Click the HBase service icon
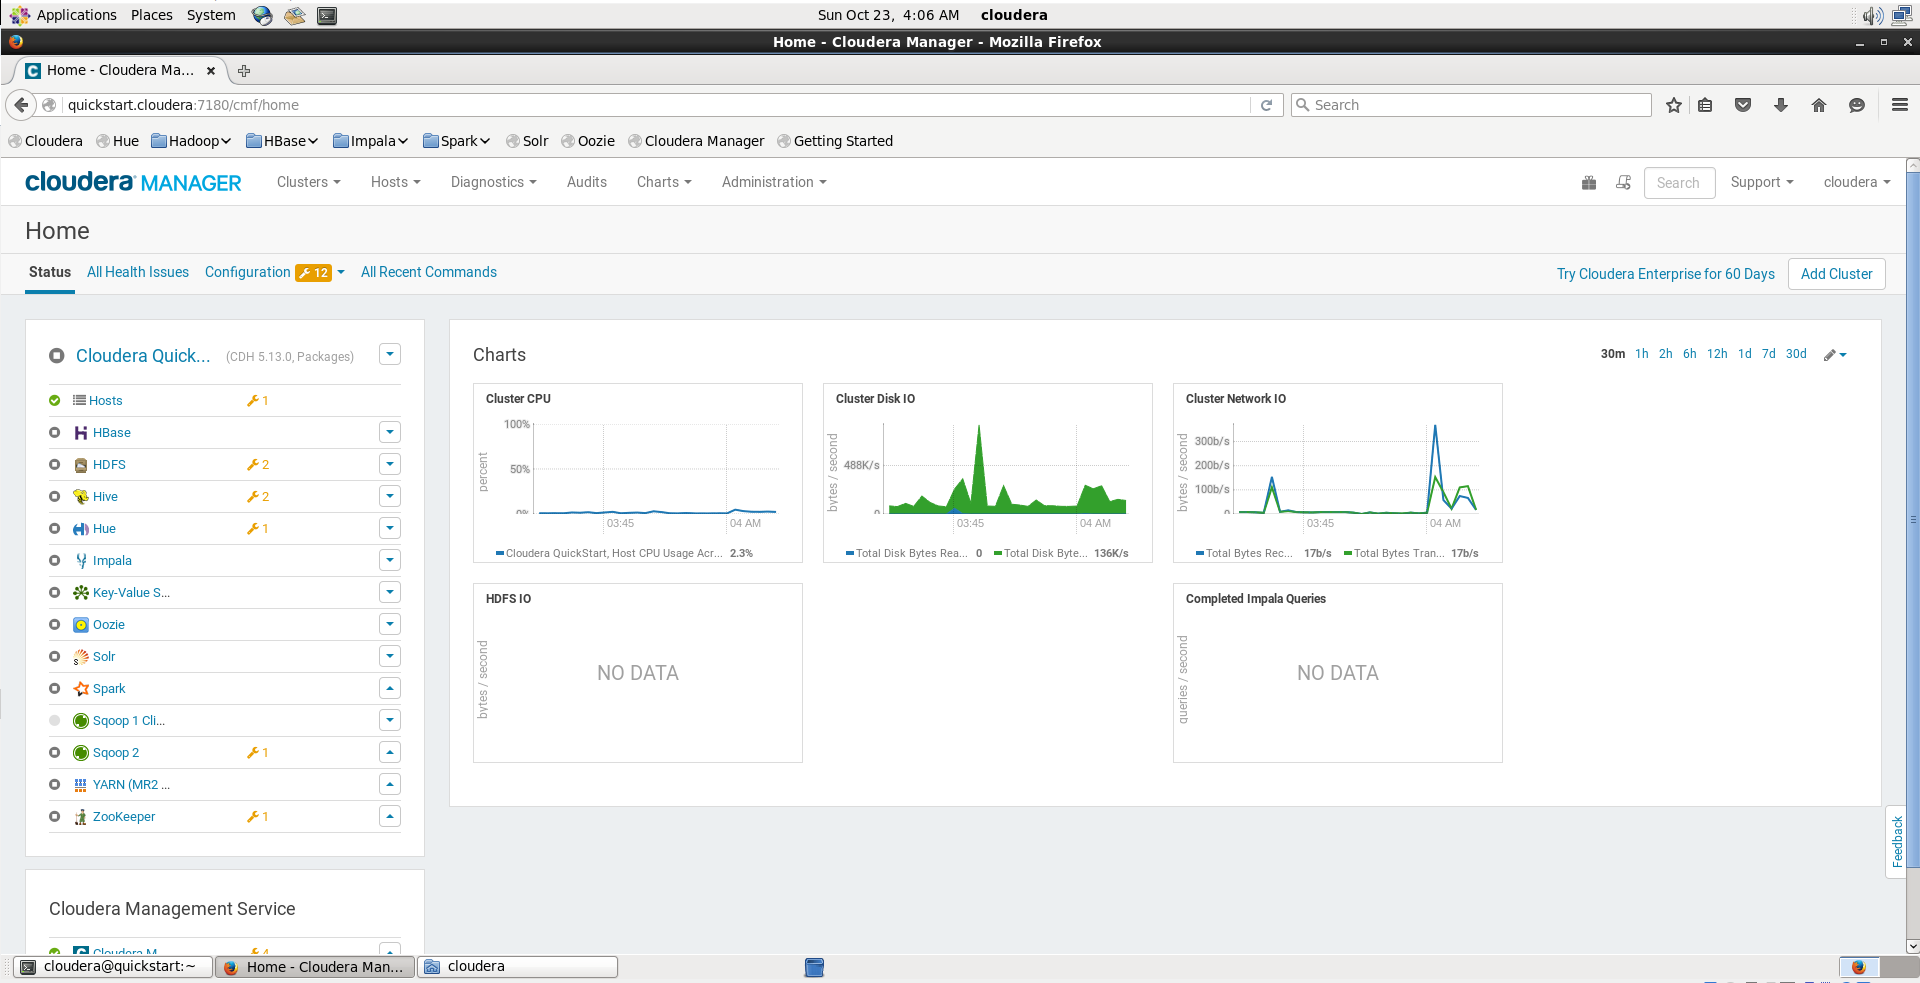 click(x=81, y=433)
